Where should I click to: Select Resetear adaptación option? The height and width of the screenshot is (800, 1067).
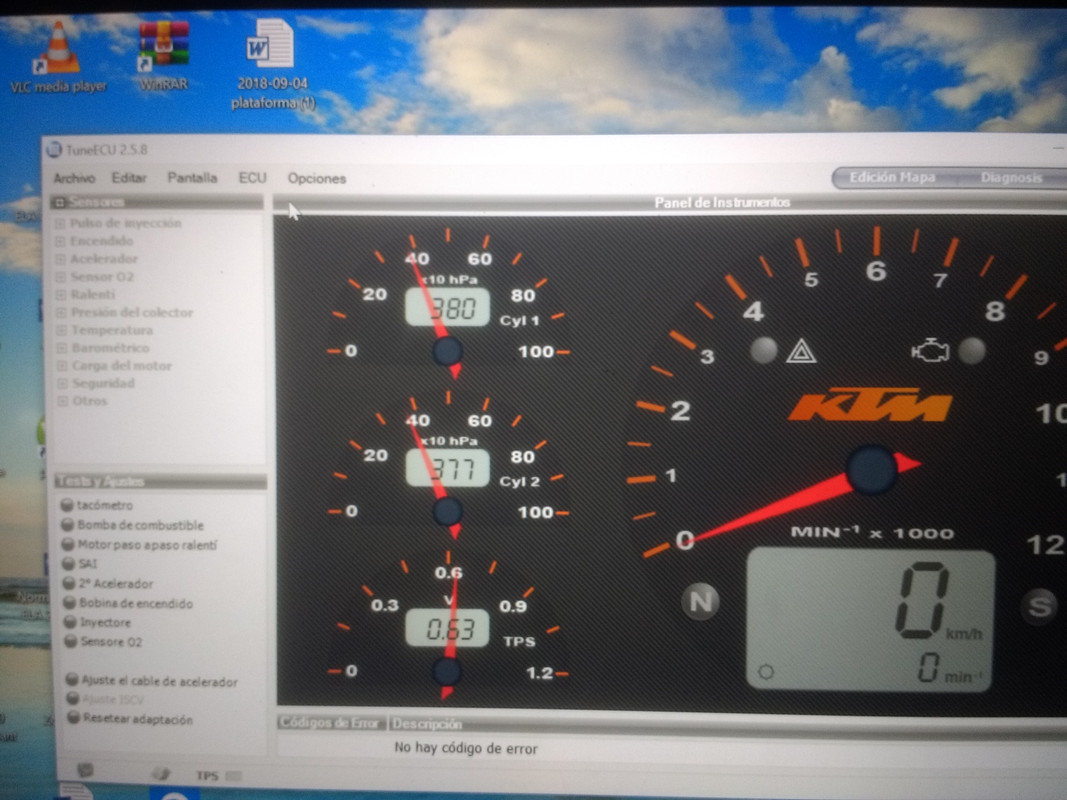(129, 718)
